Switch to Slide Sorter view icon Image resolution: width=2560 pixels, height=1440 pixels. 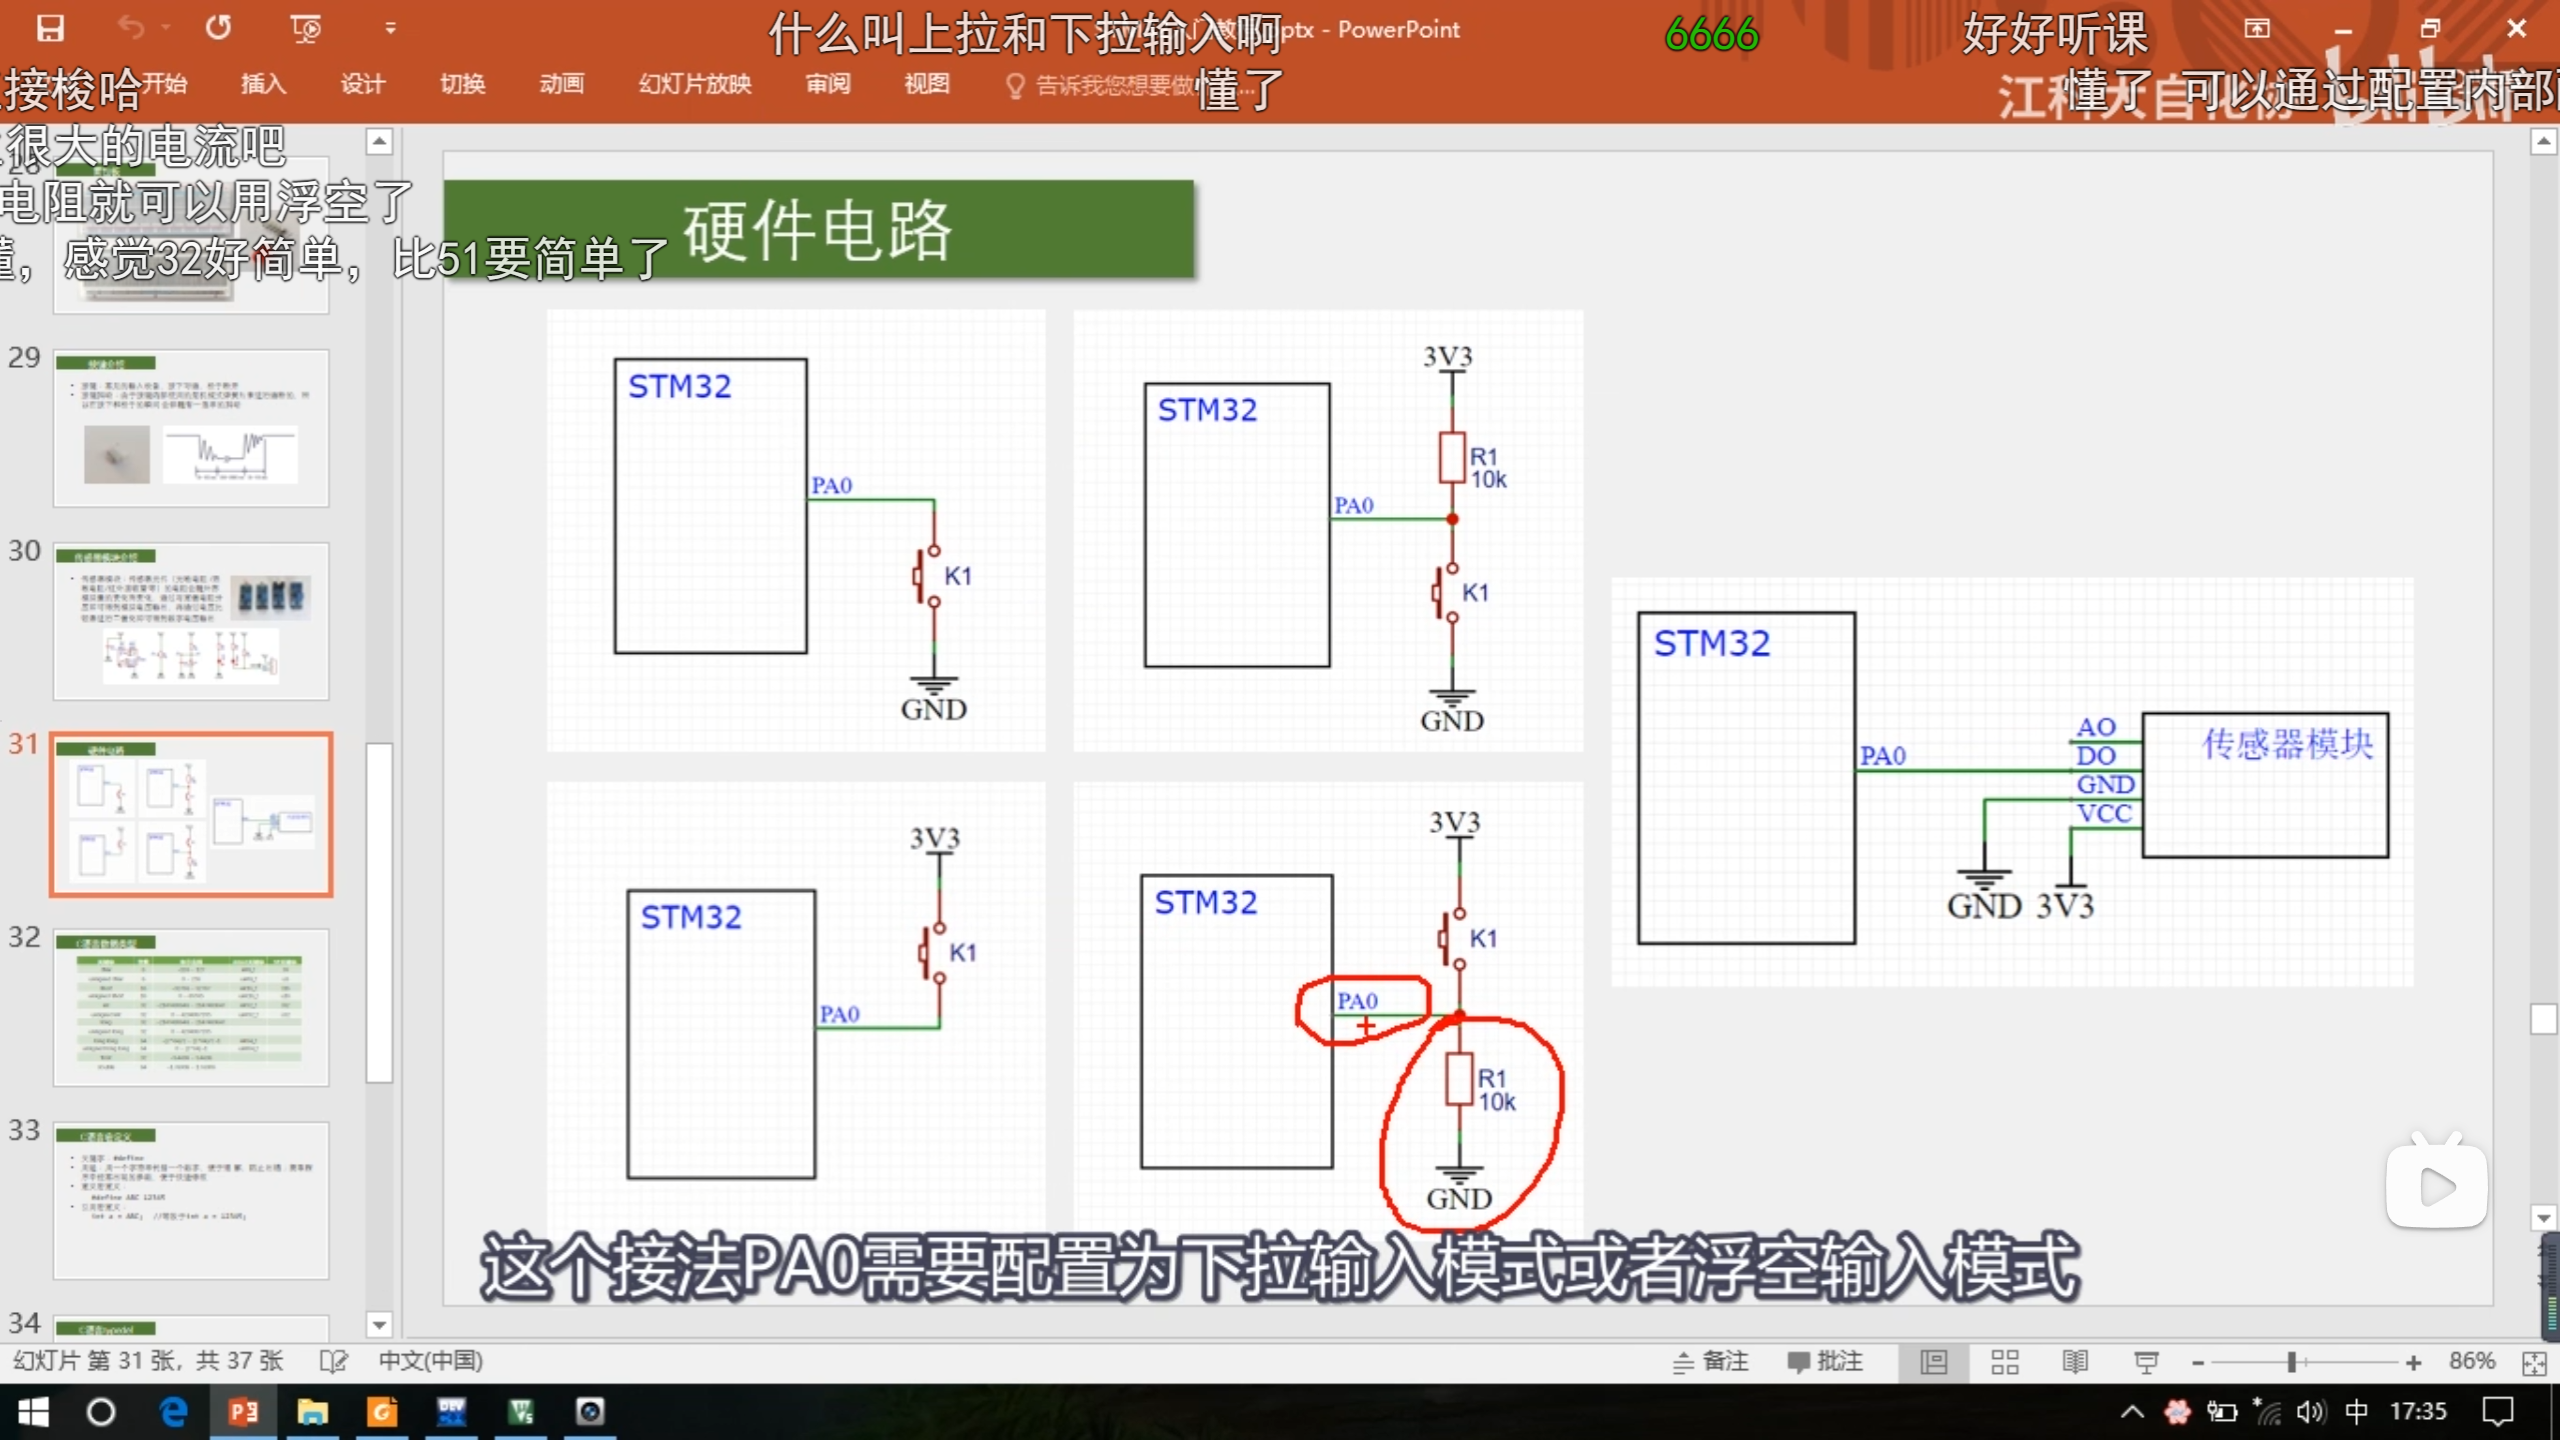tap(2004, 1362)
